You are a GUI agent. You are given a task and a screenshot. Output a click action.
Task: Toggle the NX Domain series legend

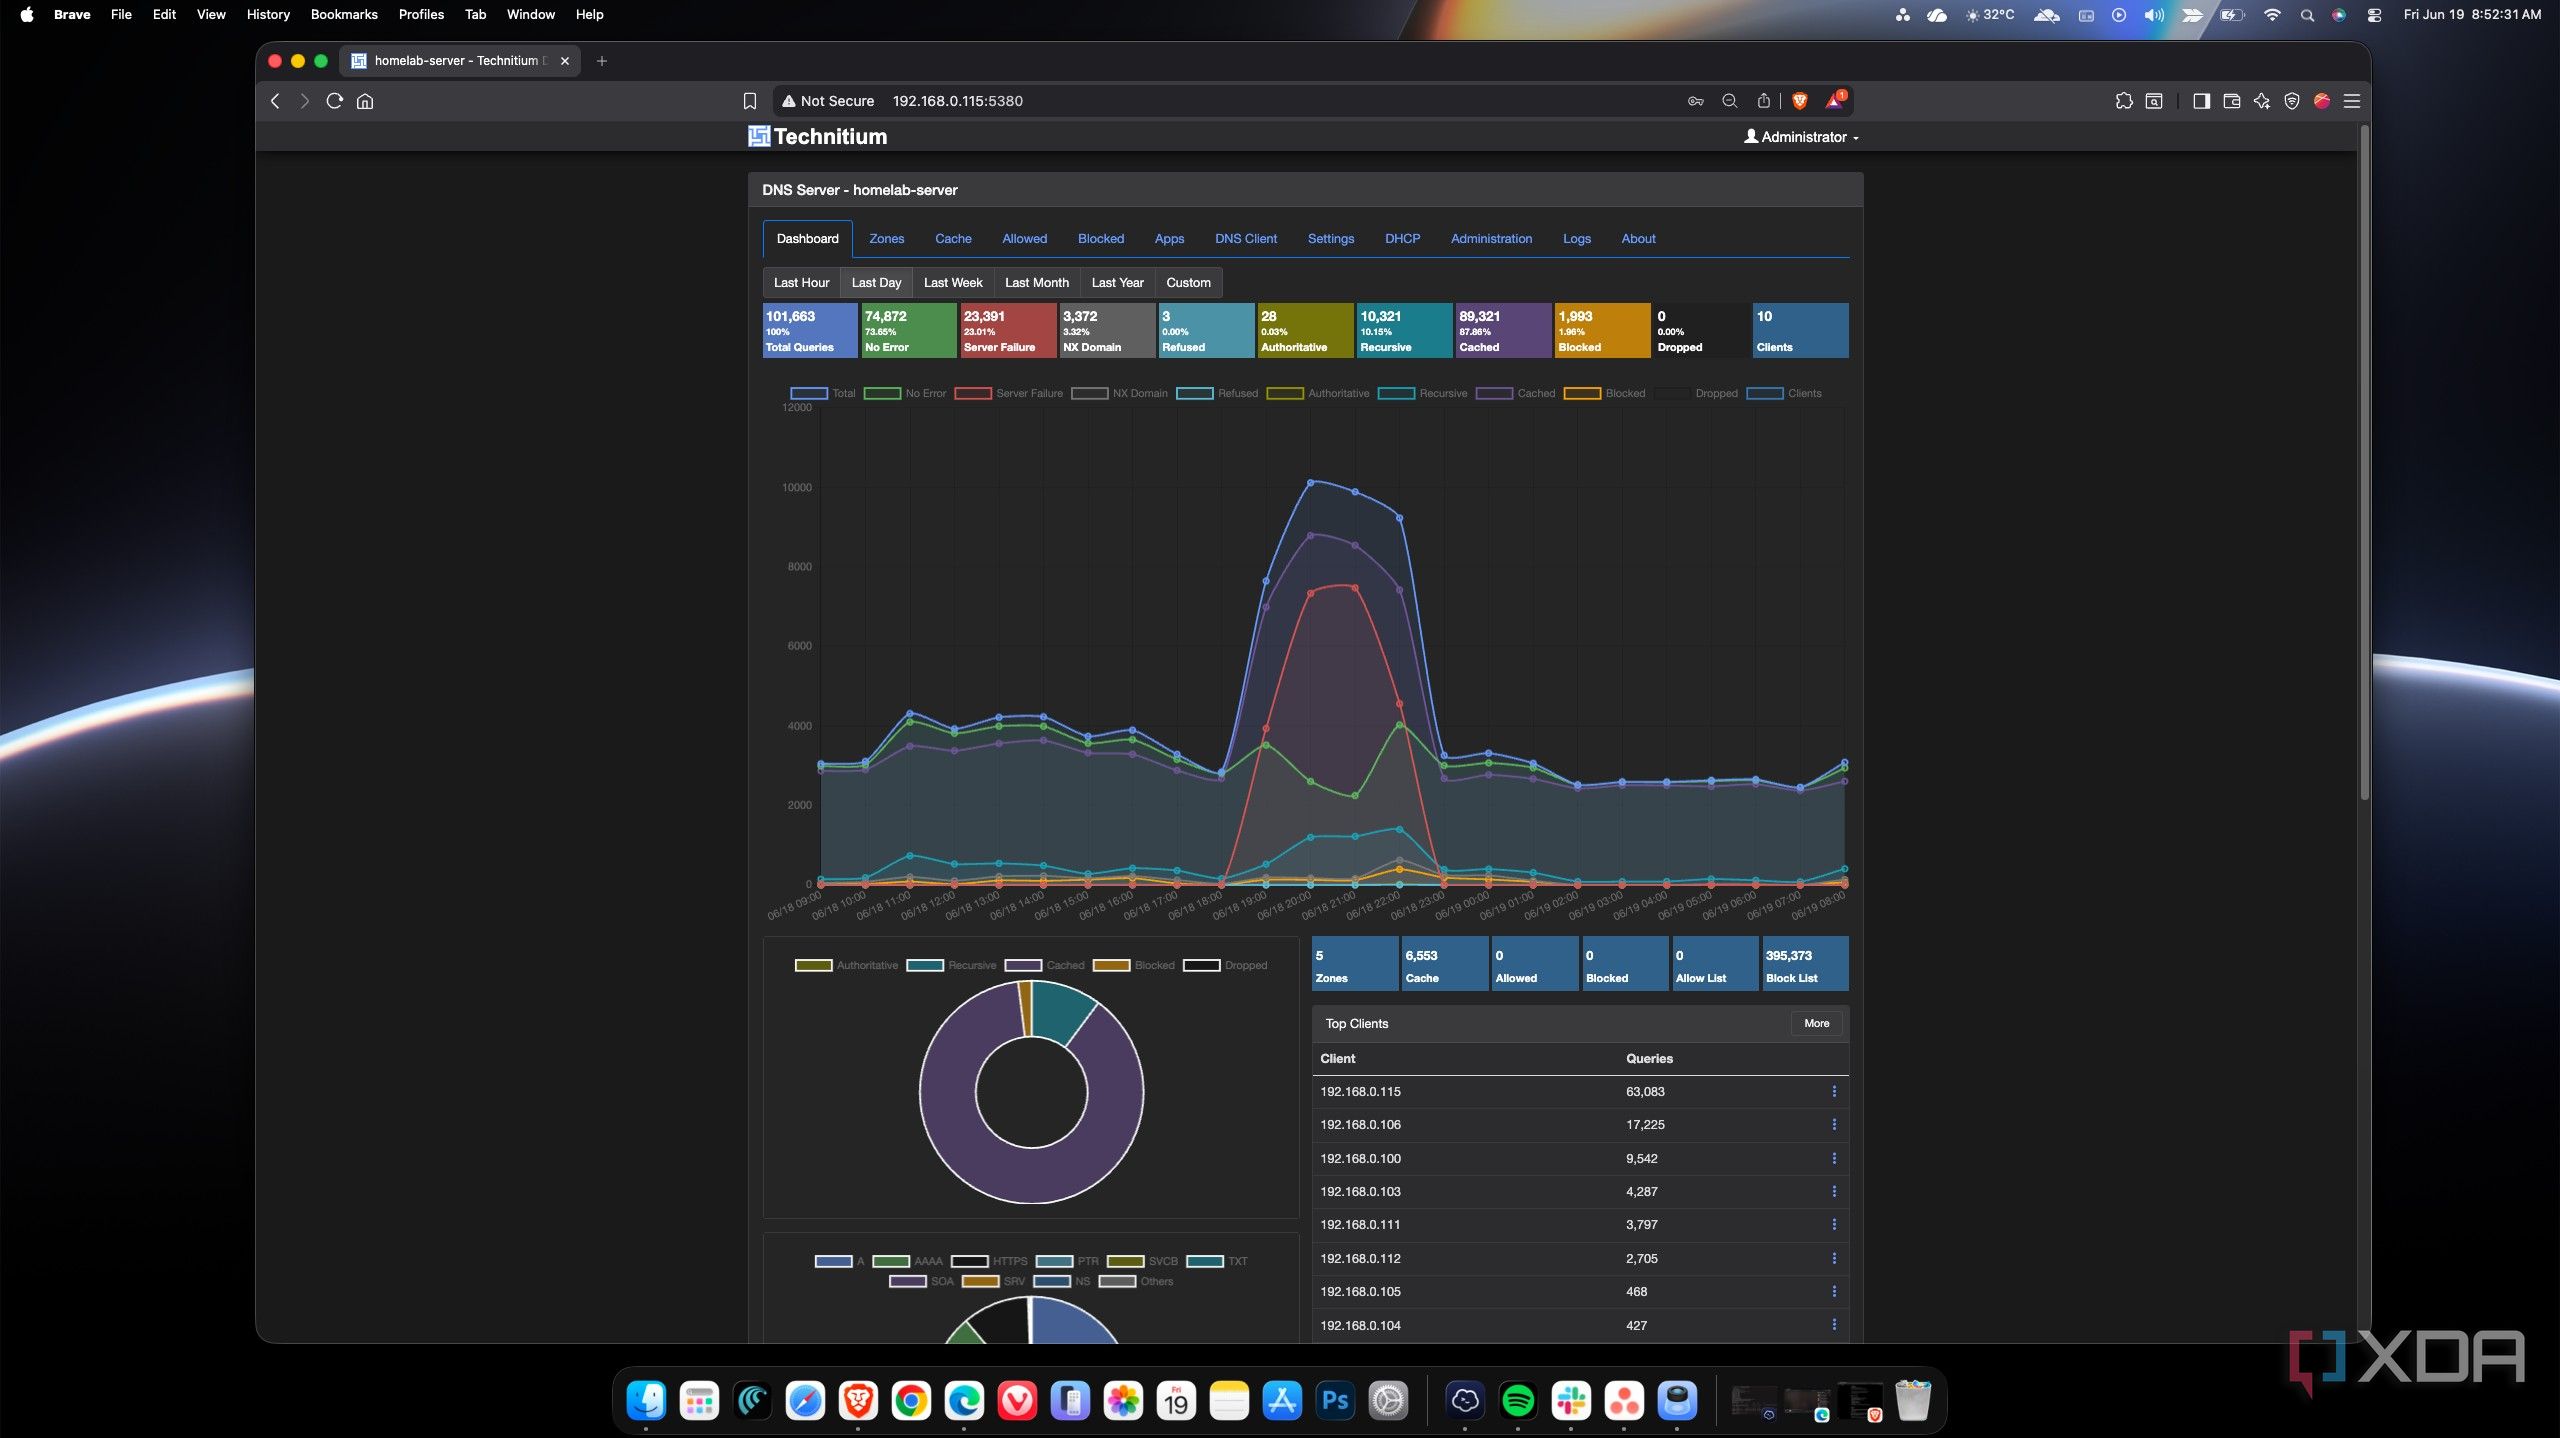point(1120,394)
